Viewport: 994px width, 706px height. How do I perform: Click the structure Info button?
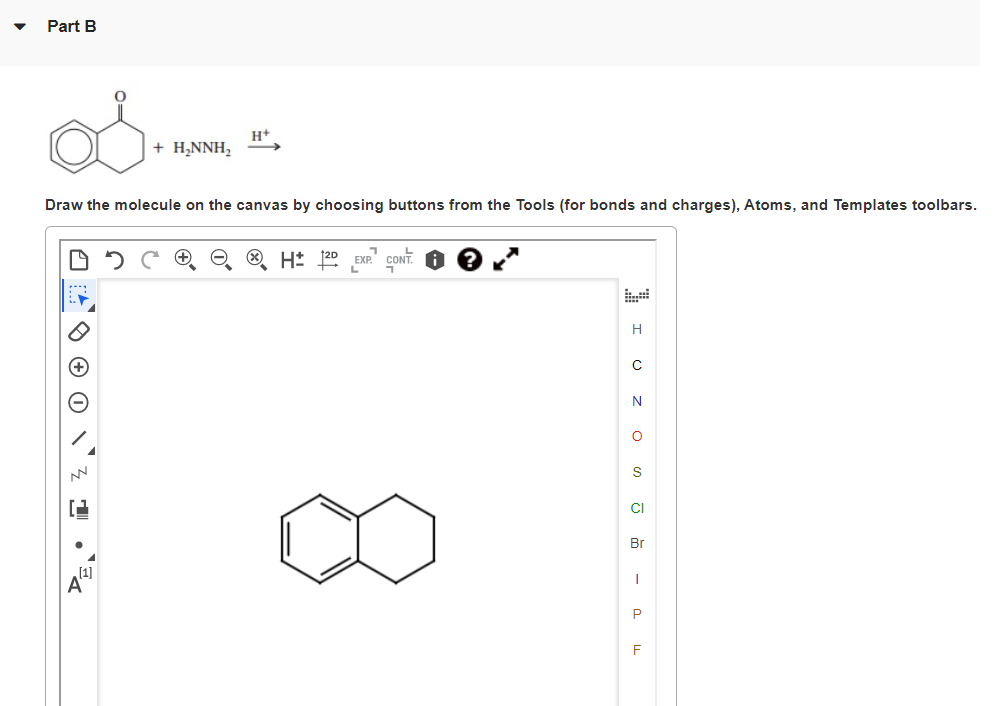pyautogui.click(x=434, y=259)
